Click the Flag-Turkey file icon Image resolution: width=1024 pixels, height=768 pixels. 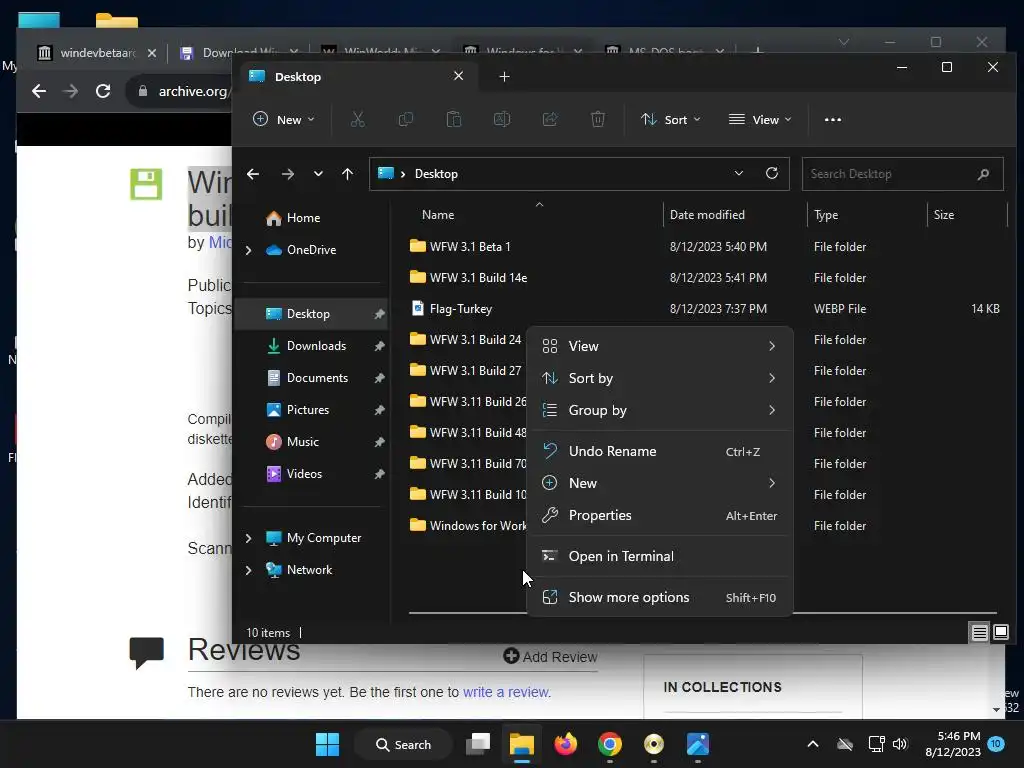click(x=418, y=308)
